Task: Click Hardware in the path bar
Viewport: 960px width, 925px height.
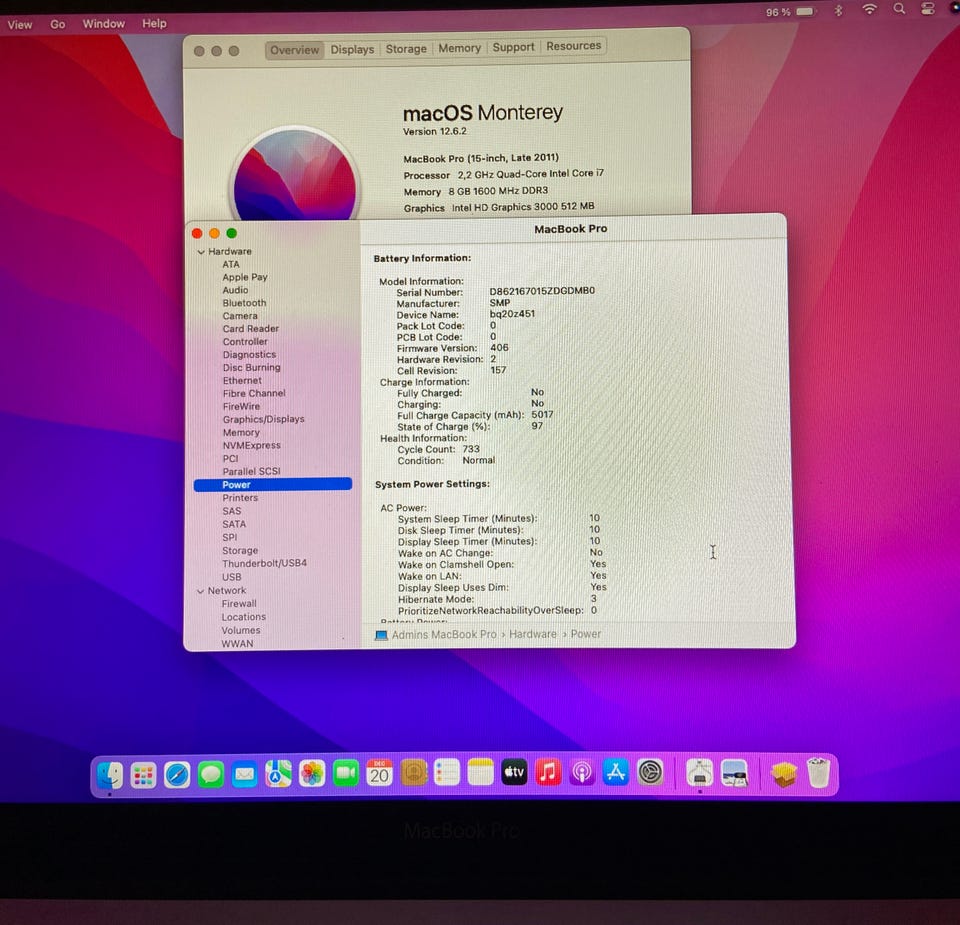Action: pyautogui.click(x=533, y=634)
